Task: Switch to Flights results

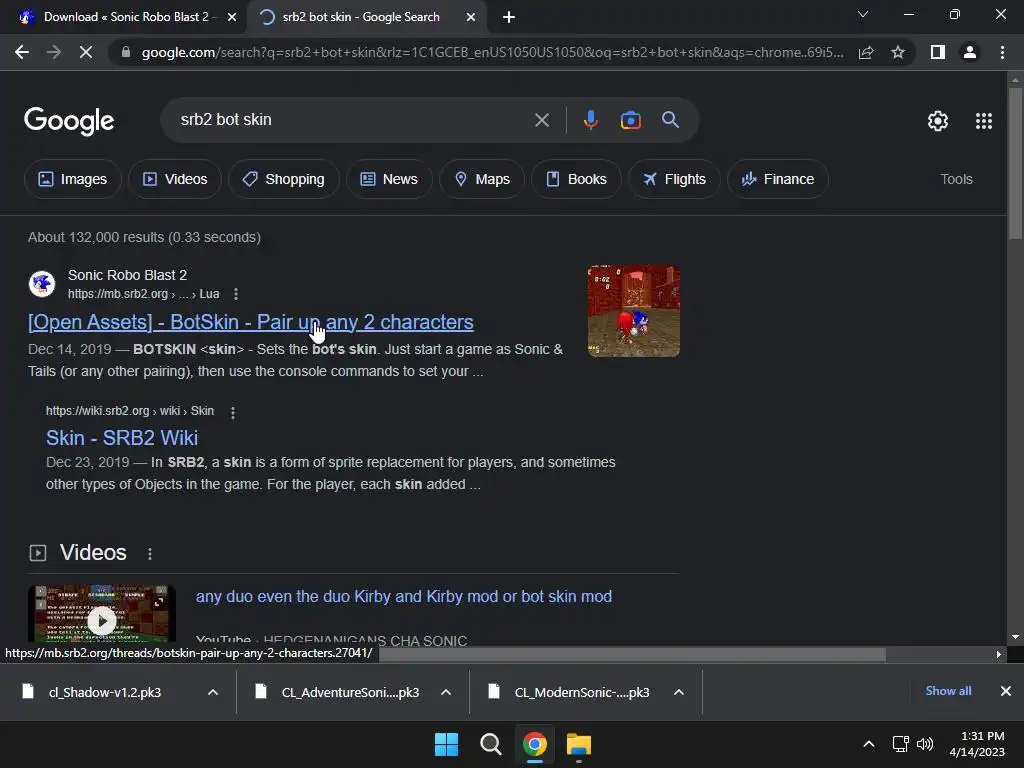Action: pos(674,179)
